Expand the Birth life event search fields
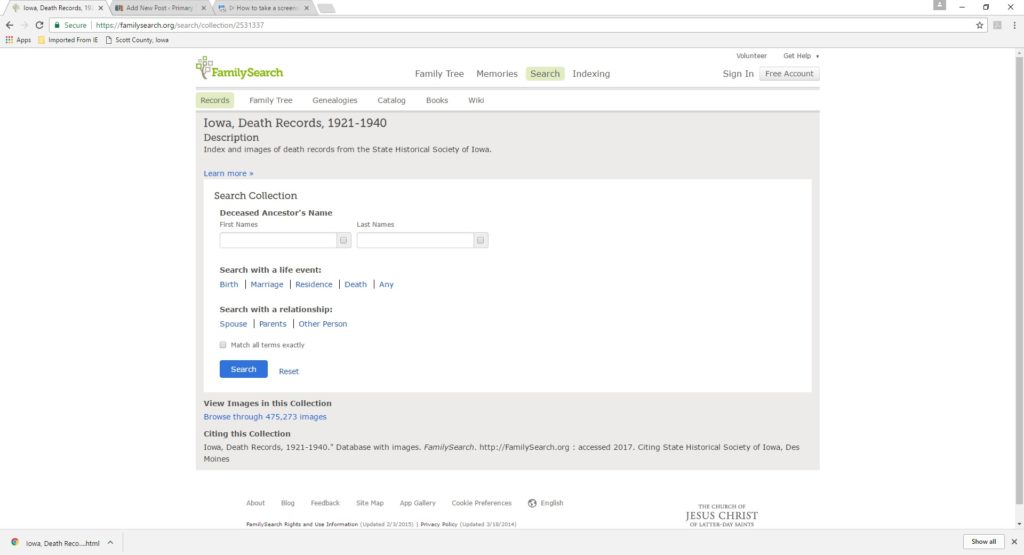The image size is (1024, 555). coord(229,284)
